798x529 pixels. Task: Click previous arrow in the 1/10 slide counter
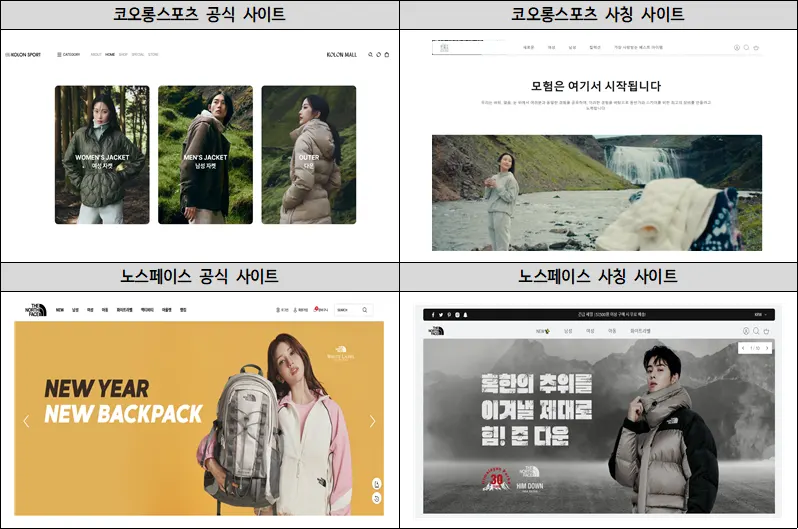[x=743, y=348]
